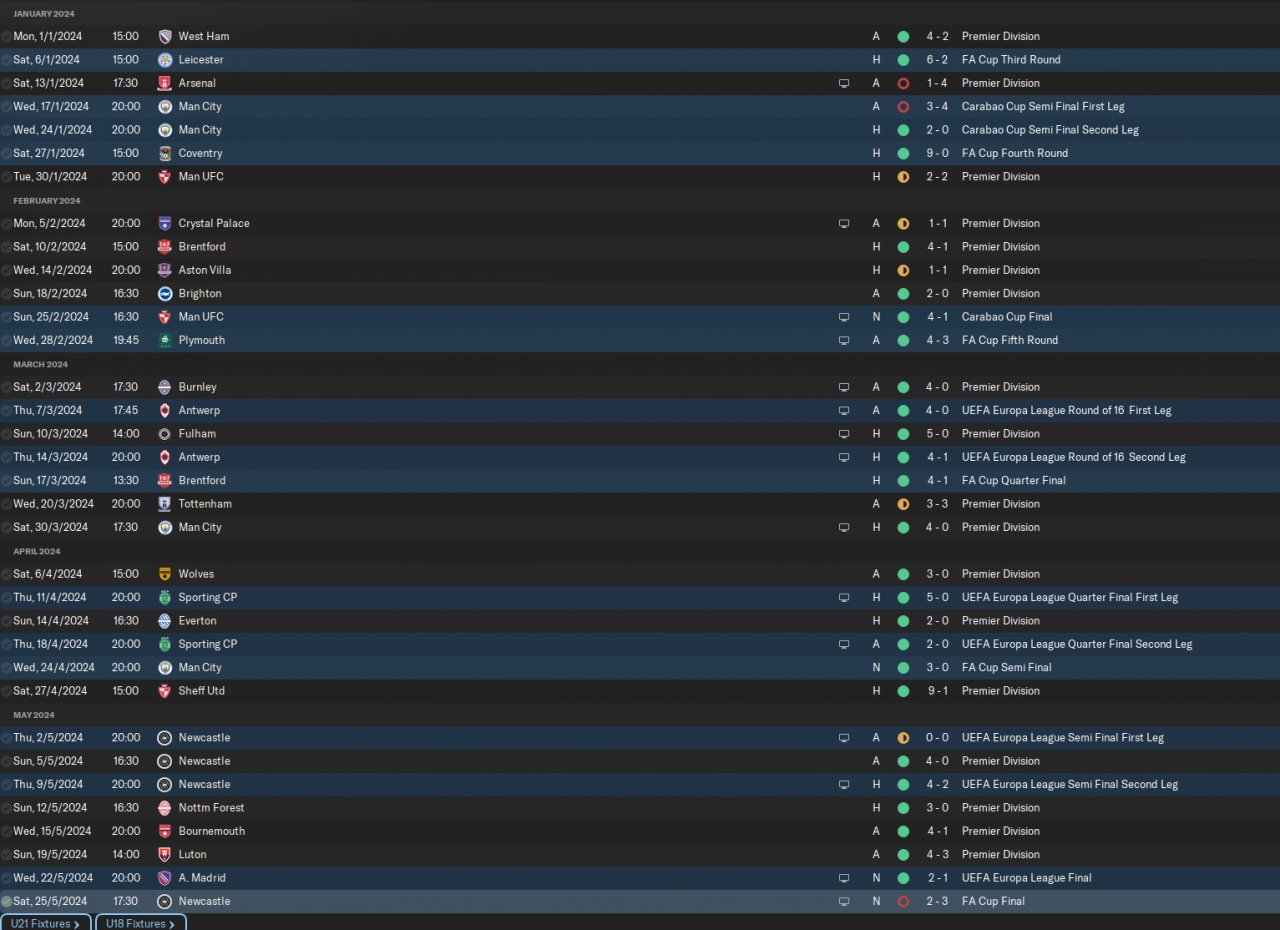
Task: Click the date Wed, 22/5/2024
Action: 53,878
